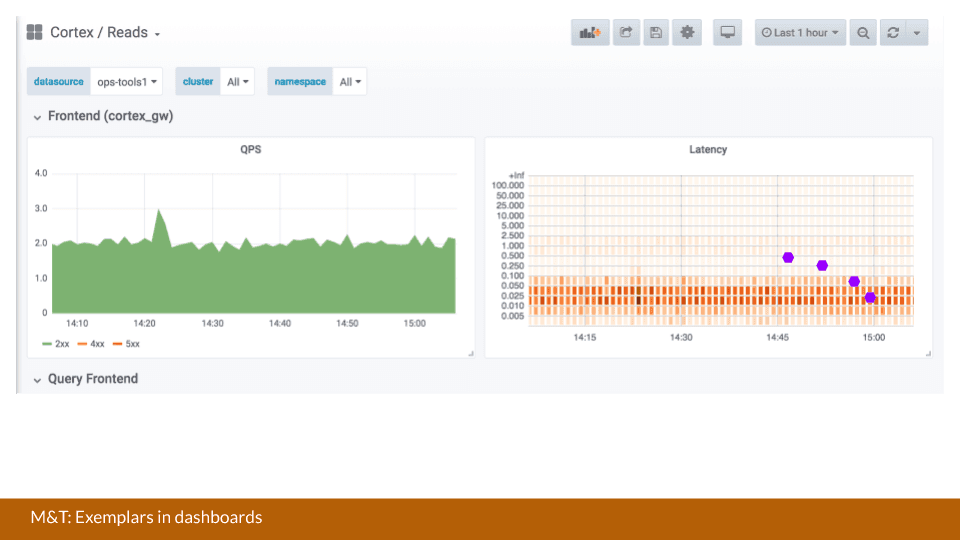Open the namespace All dropdown
The height and width of the screenshot is (540, 960).
pyautogui.click(x=350, y=81)
